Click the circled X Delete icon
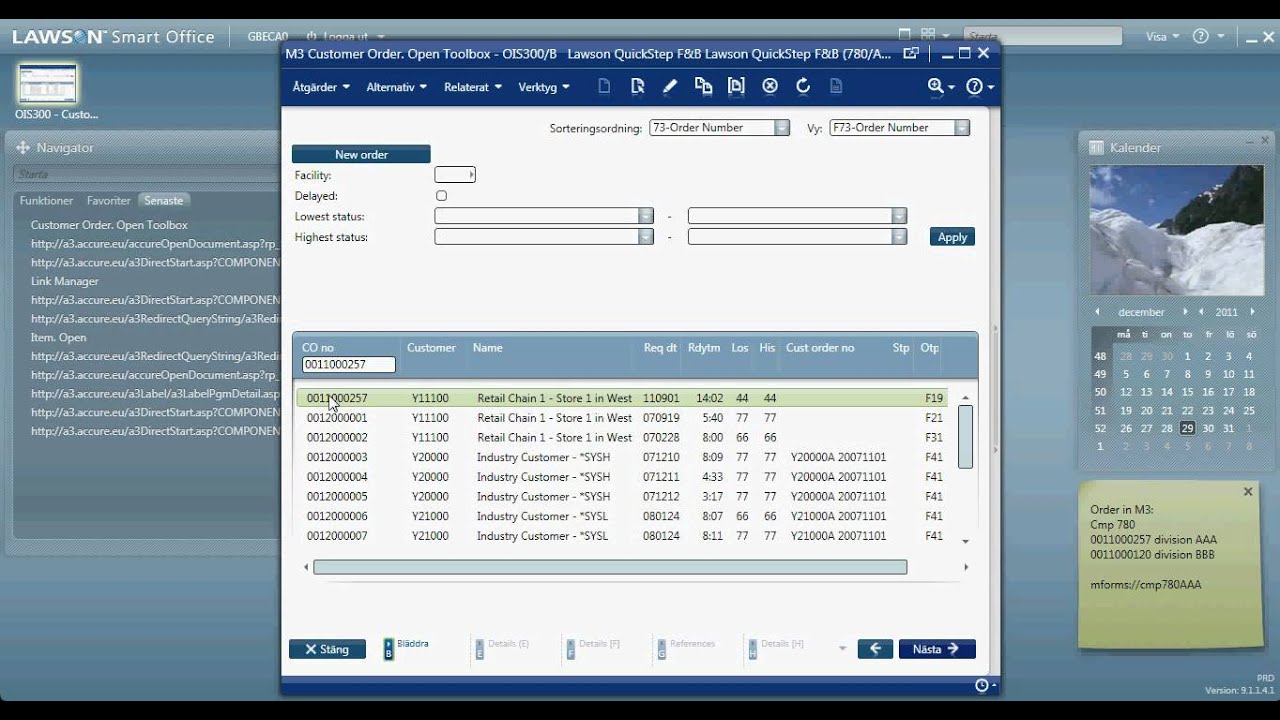The height and width of the screenshot is (720, 1280). point(770,87)
